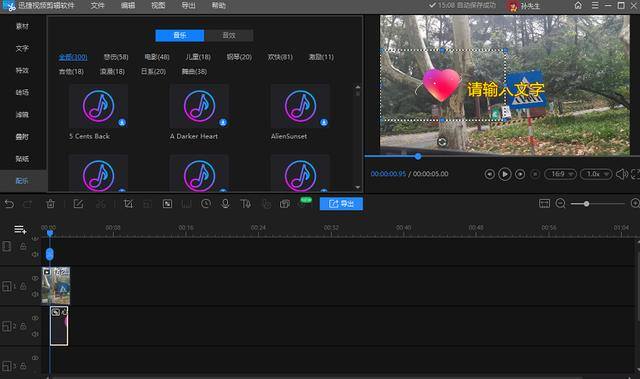This screenshot has width=640, height=379.
Task: Mute the main video track speaker
Action: coord(35,254)
